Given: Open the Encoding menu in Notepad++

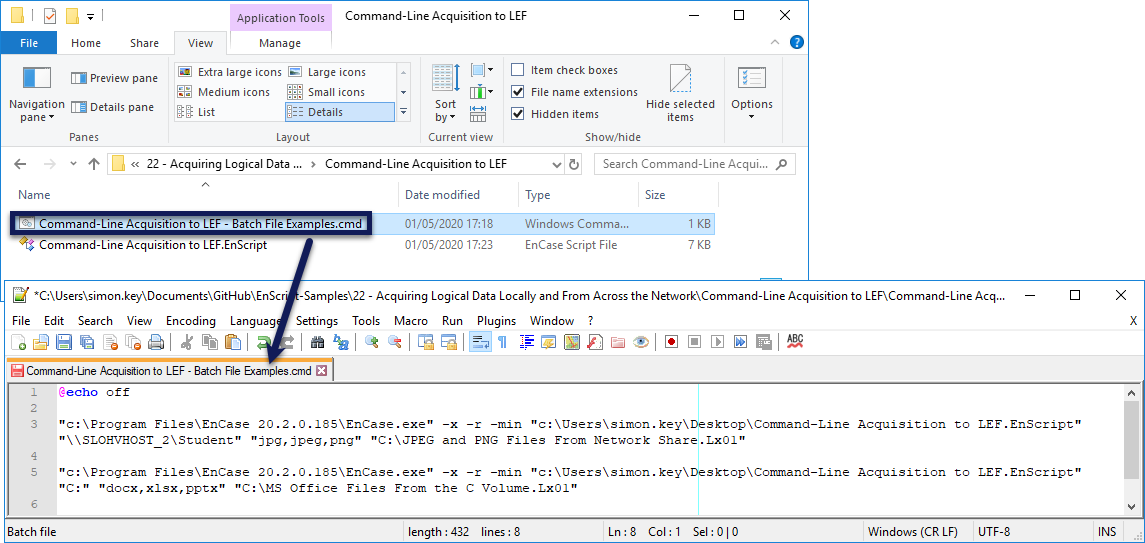Looking at the screenshot, I should point(191,320).
